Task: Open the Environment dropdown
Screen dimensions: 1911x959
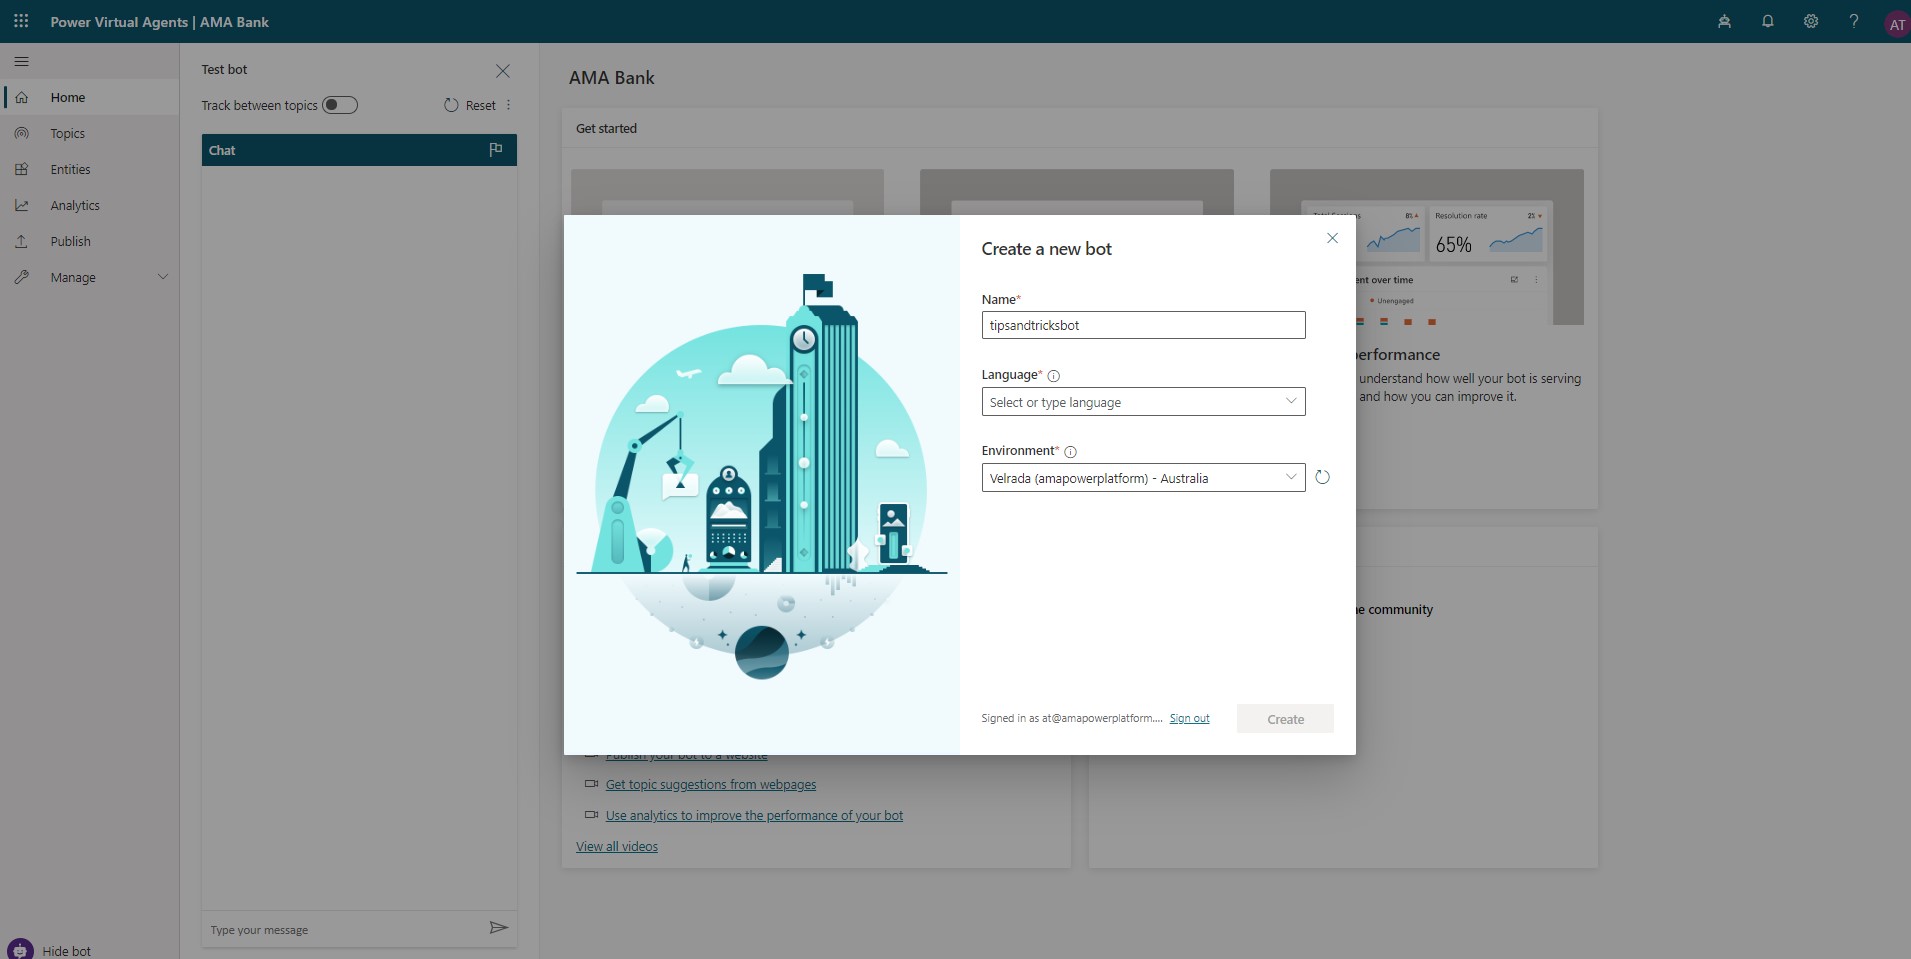Action: click(x=1143, y=478)
